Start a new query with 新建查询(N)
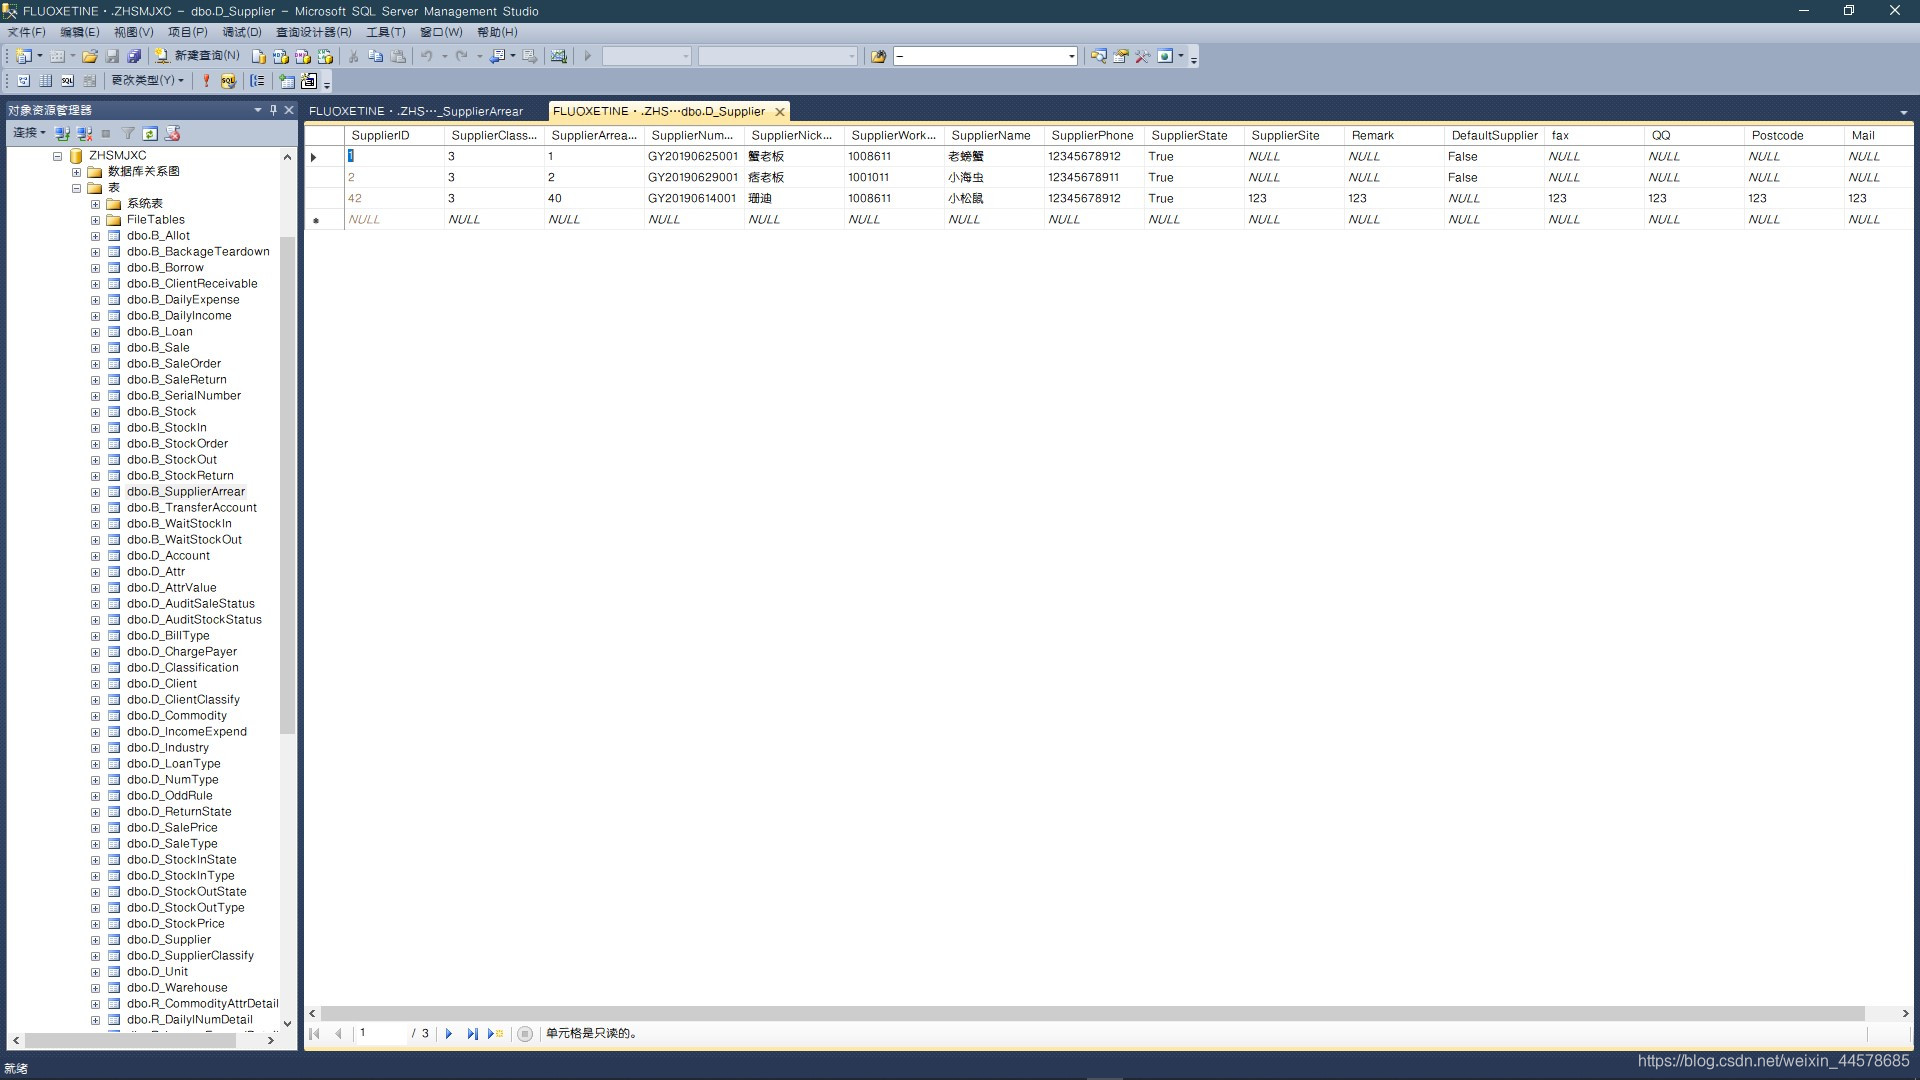This screenshot has height=1080, width=1920. tap(197, 56)
